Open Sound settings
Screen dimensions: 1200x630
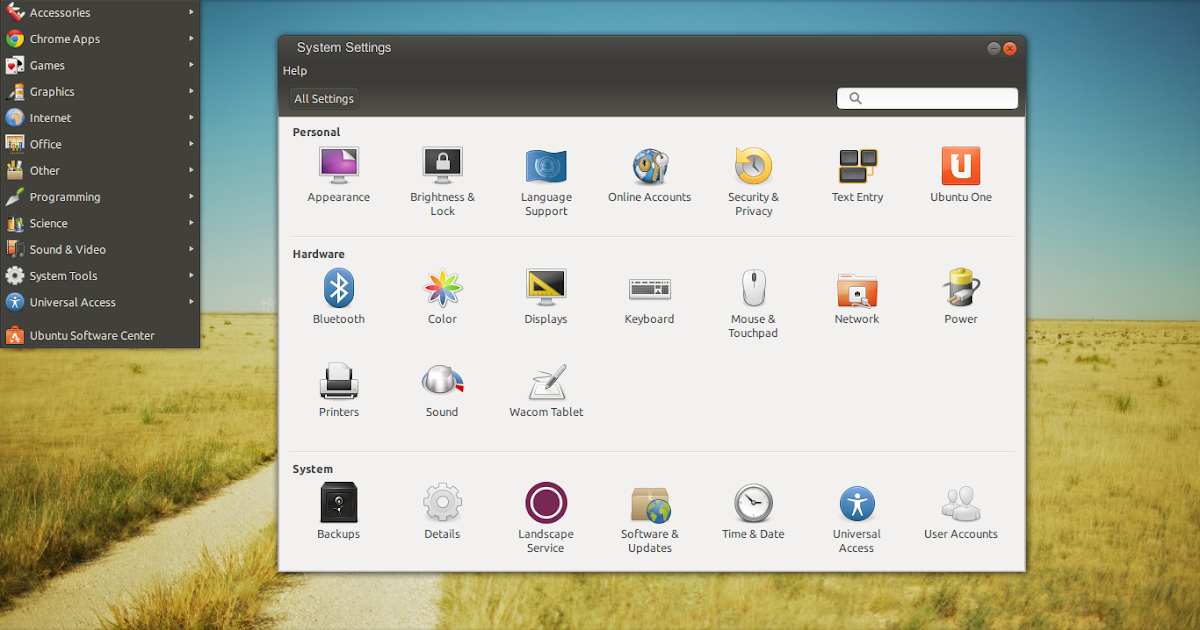tap(442, 391)
